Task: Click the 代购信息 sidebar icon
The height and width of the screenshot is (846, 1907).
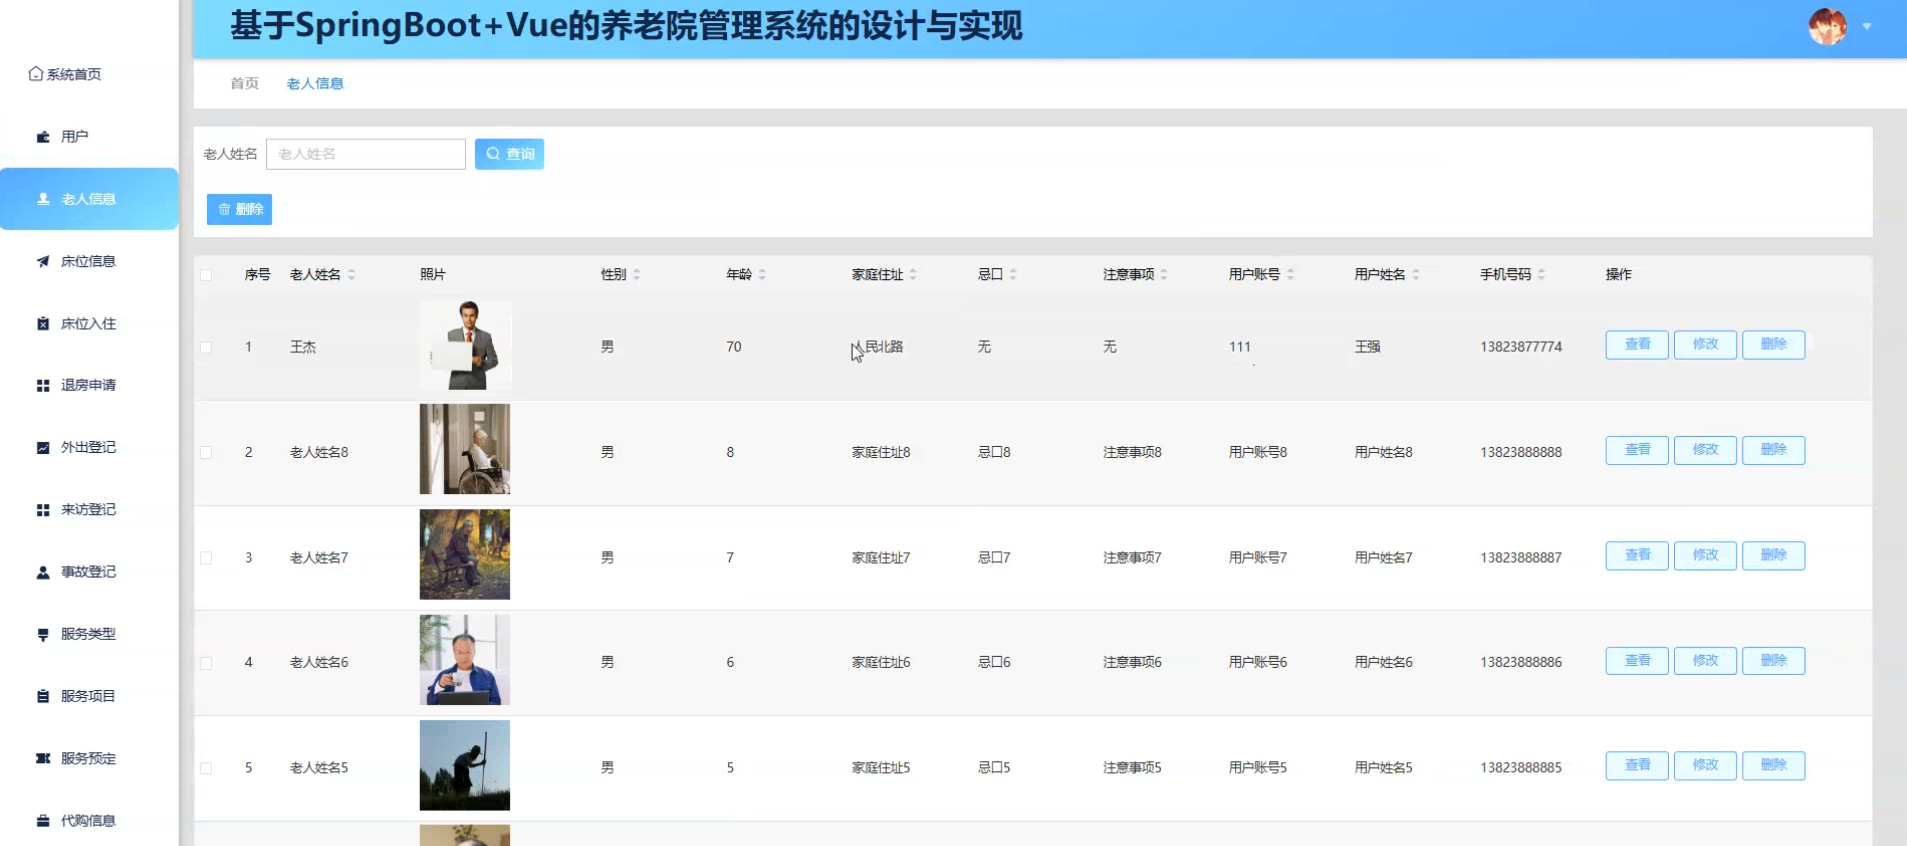Action: click(x=43, y=821)
